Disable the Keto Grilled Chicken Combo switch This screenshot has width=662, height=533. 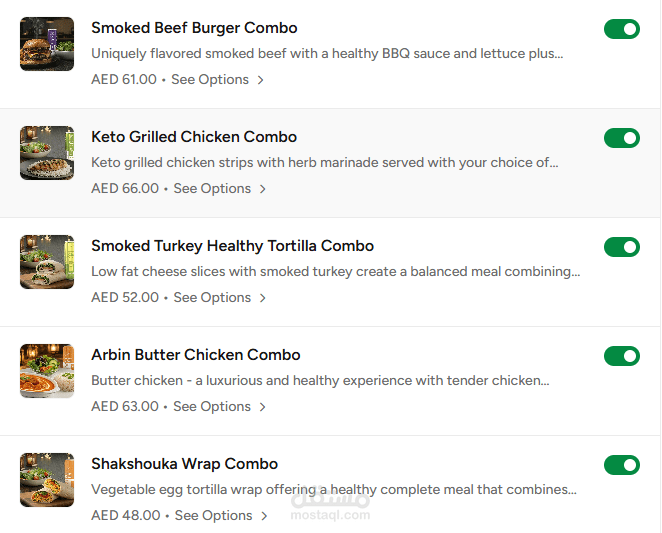click(x=621, y=138)
